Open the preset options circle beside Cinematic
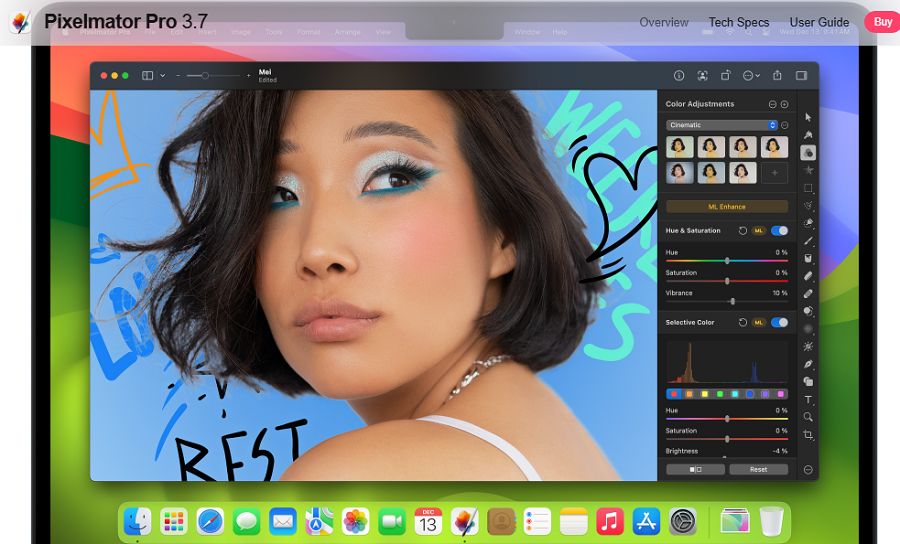 click(785, 125)
